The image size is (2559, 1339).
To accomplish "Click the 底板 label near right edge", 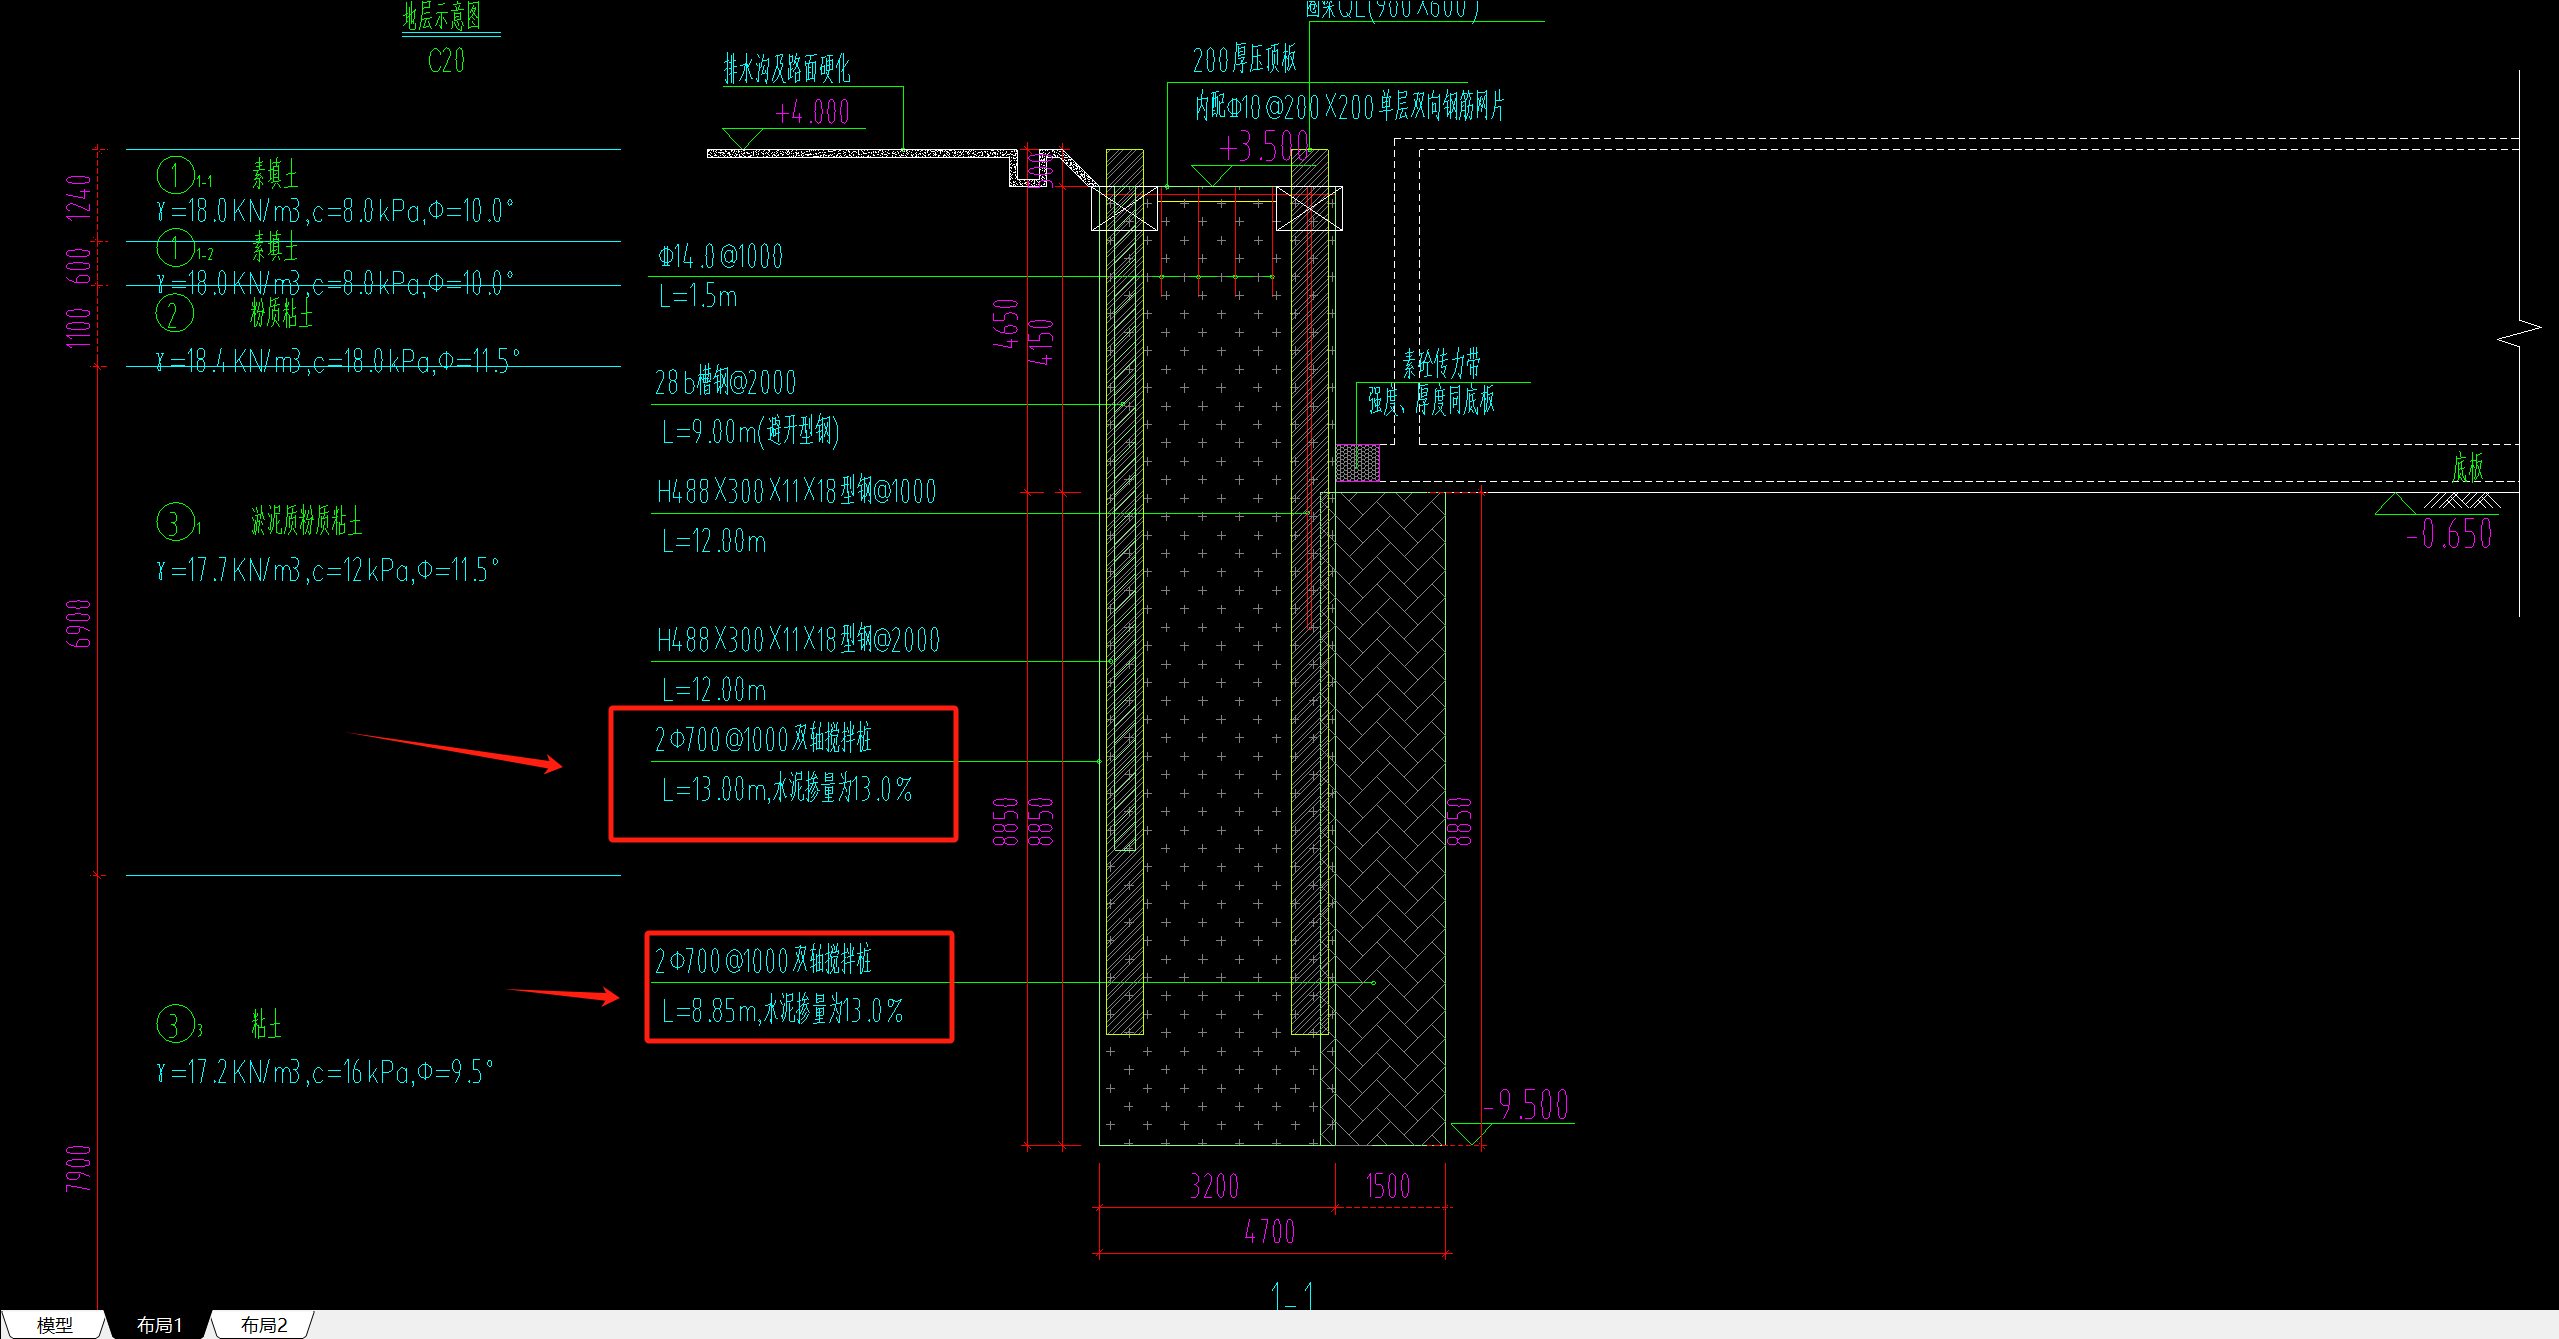I will pos(2468,467).
